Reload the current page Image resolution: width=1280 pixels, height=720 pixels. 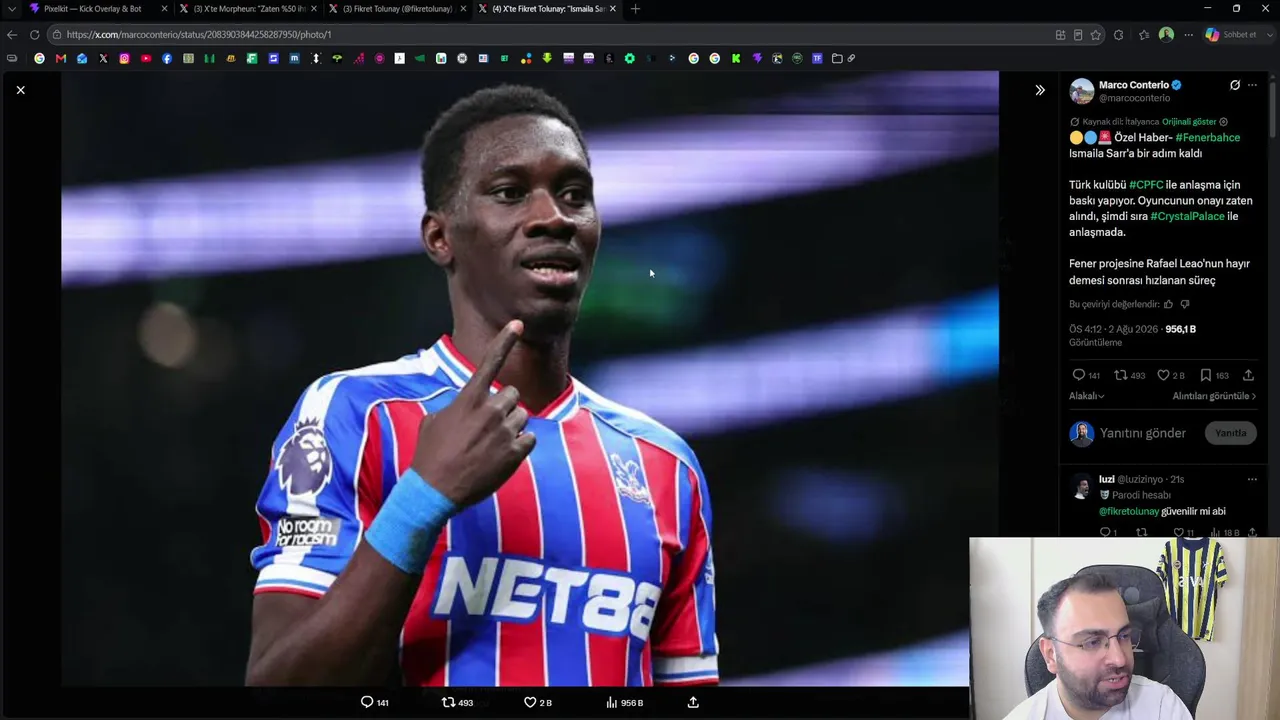click(x=34, y=34)
